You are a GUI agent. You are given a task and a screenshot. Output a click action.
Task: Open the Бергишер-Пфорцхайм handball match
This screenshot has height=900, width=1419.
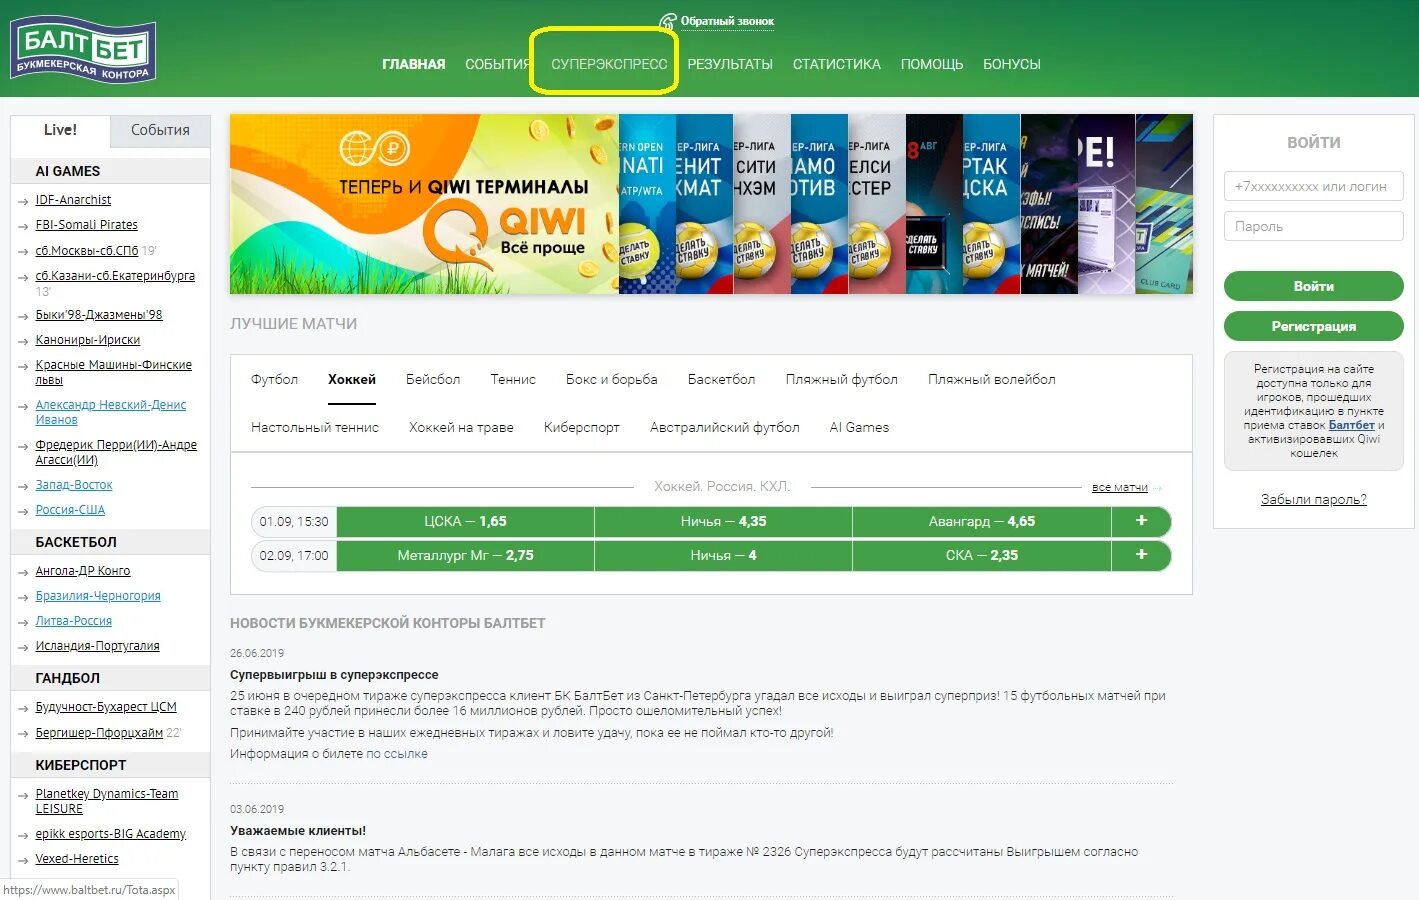pos(99,733)
